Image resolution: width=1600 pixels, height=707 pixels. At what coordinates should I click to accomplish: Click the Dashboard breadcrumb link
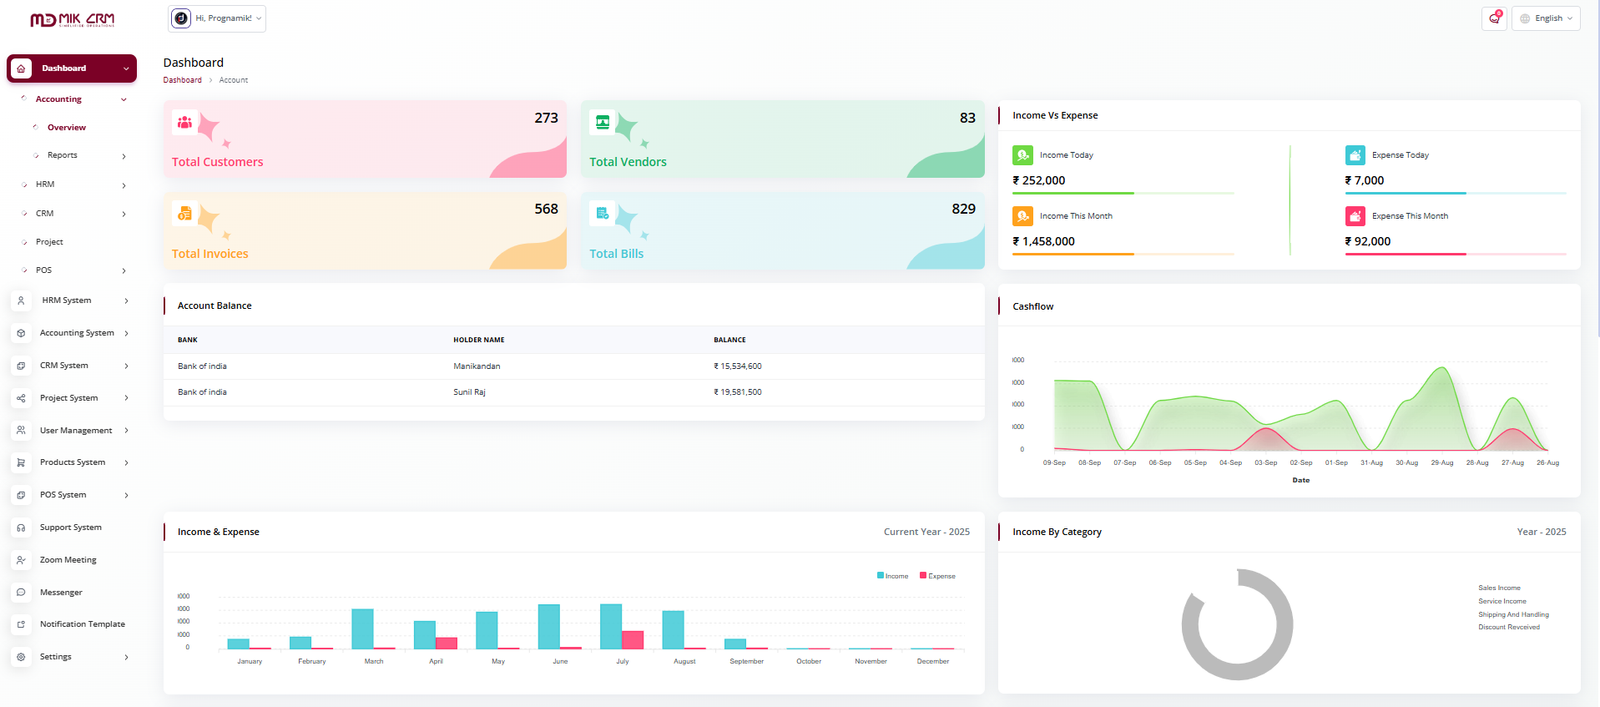click(182, 80)
